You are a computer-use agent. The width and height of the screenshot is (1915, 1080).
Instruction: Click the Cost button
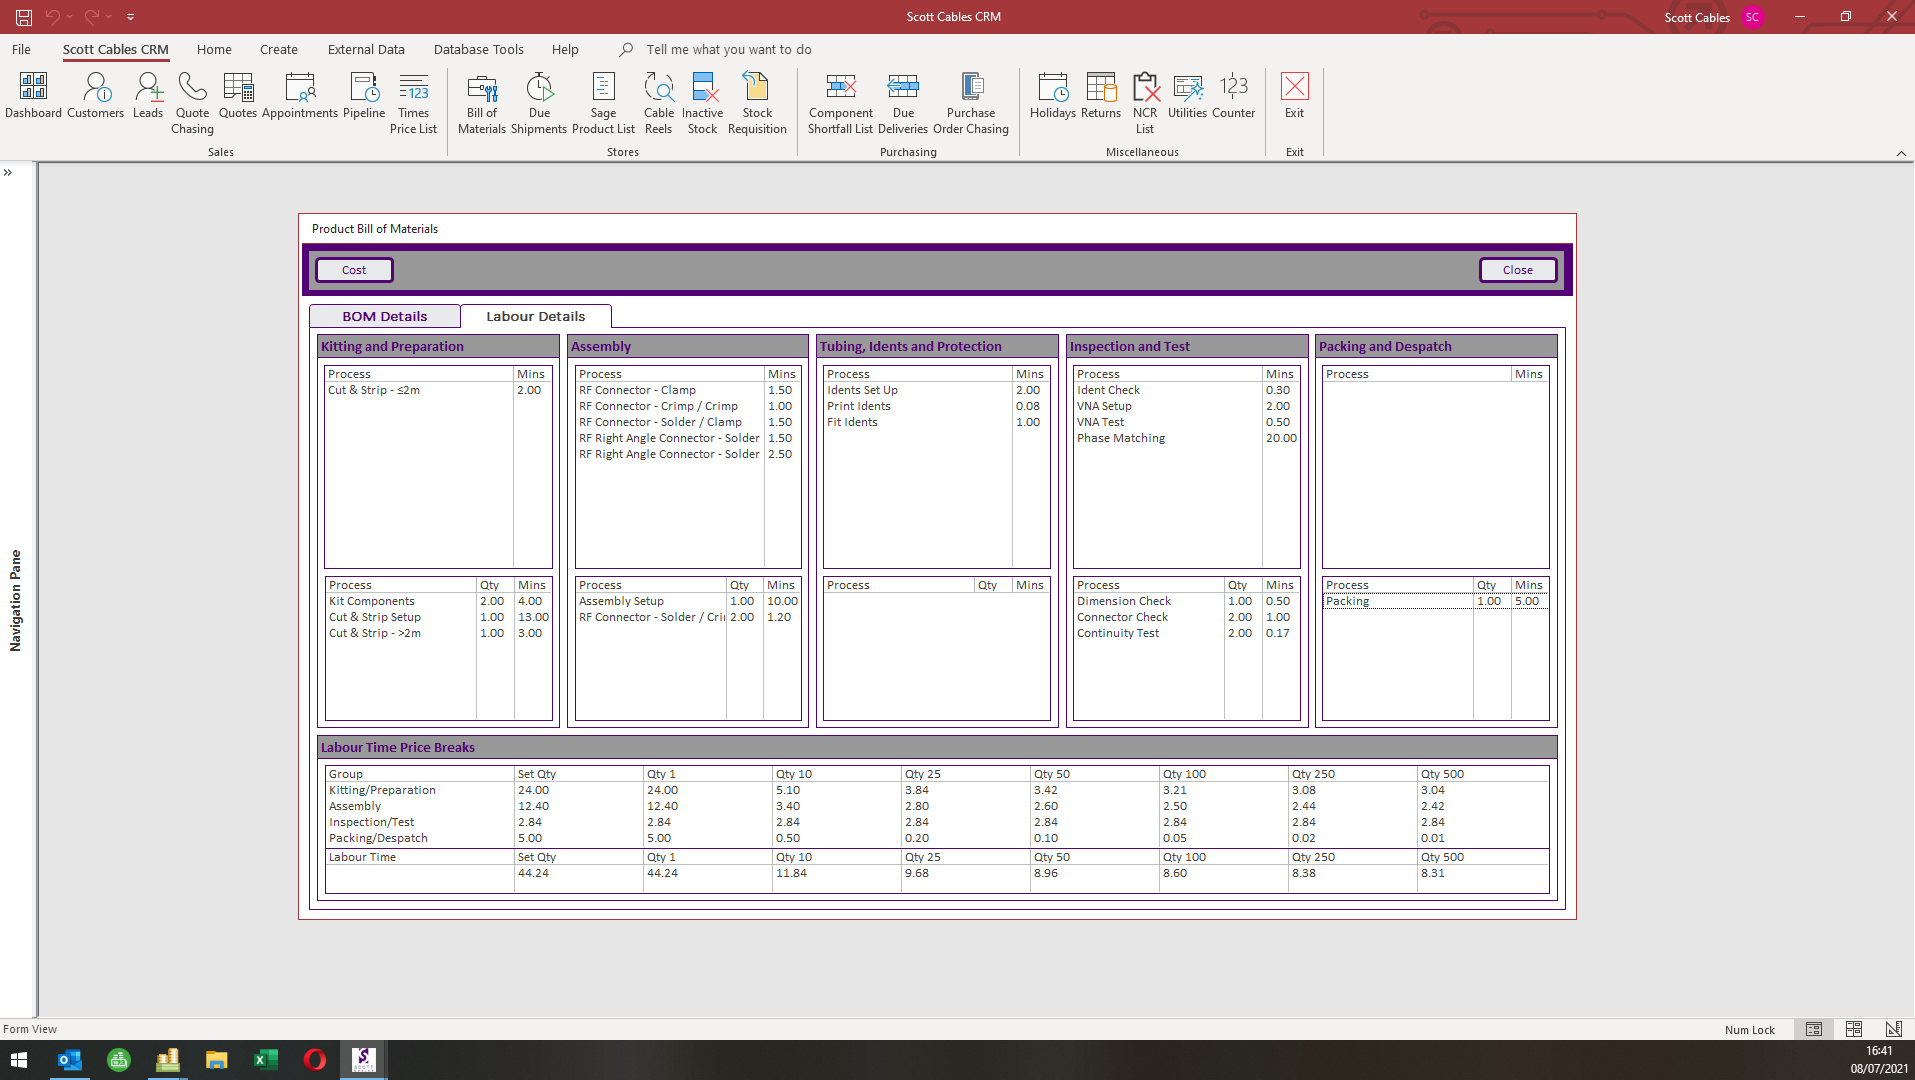click(354, 270)
